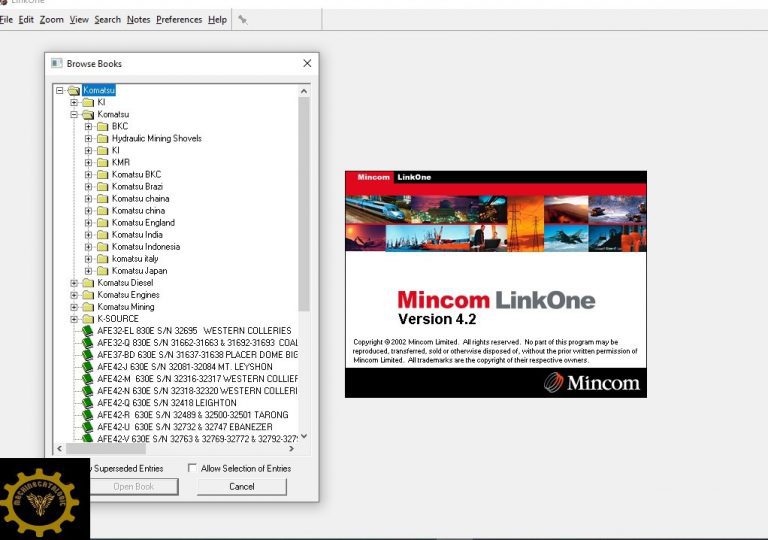Select the Komatsu Japan tree item
This screenshot has width=768, height=540.
140,270
